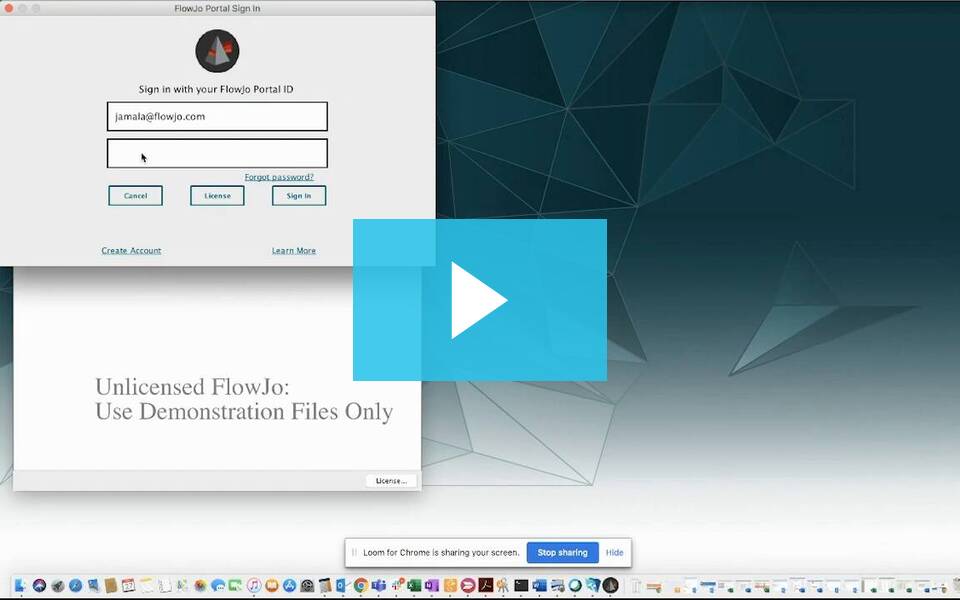Stop sharing the screen via Loom
This screenshot has height=600, width=960.
pos(562,552)
